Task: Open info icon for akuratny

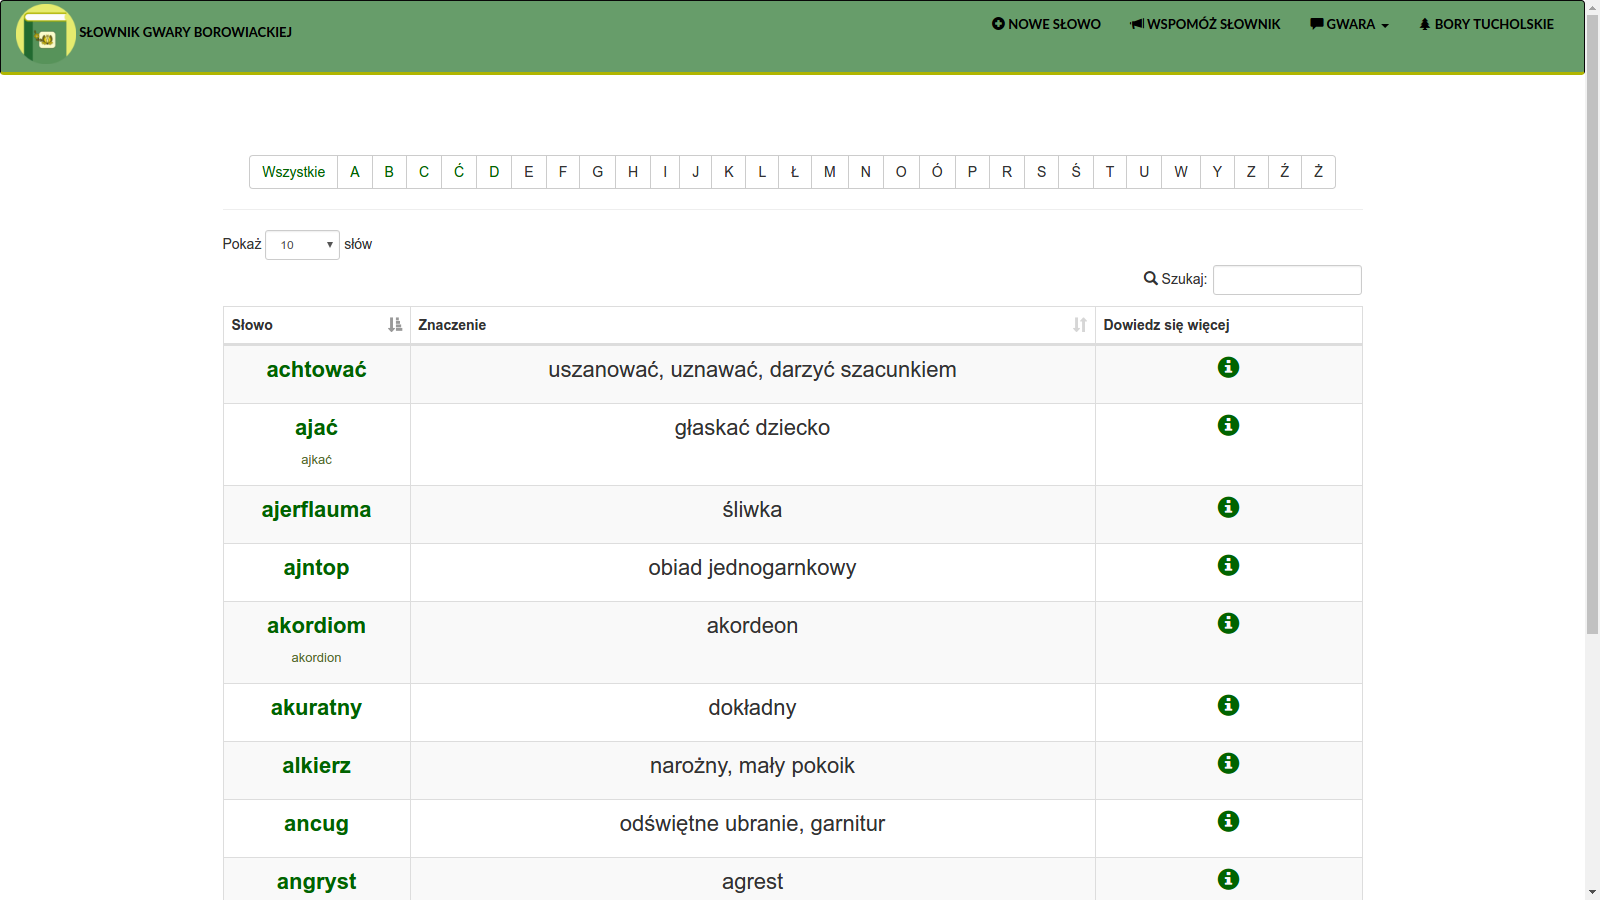Action: [1228, 705]
